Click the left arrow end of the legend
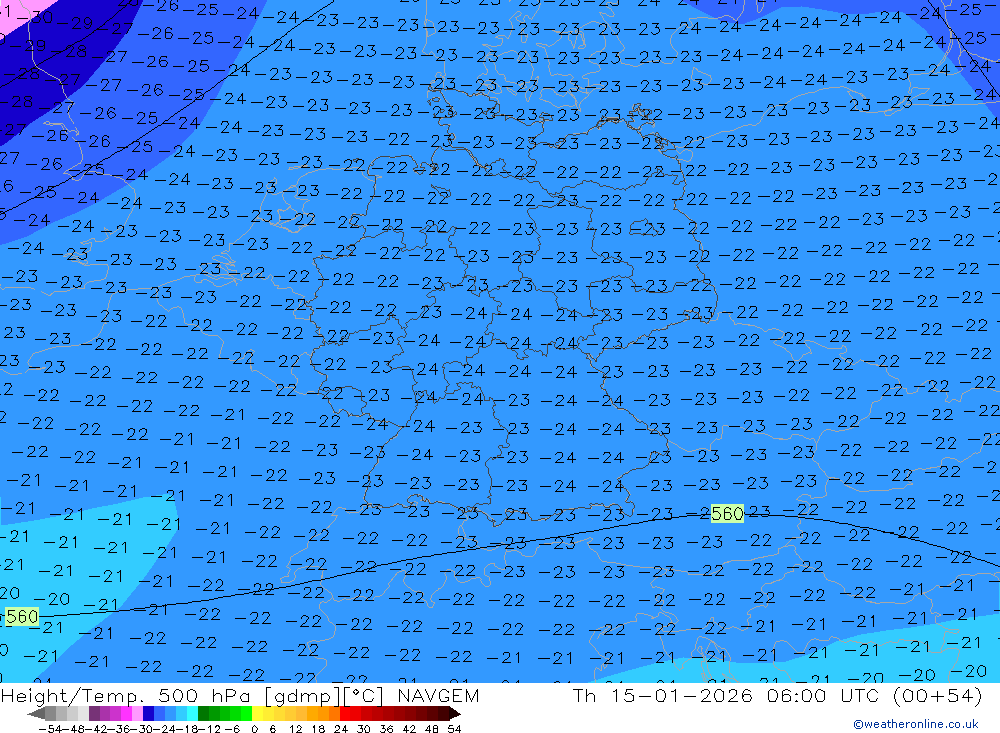 point(36,713)
